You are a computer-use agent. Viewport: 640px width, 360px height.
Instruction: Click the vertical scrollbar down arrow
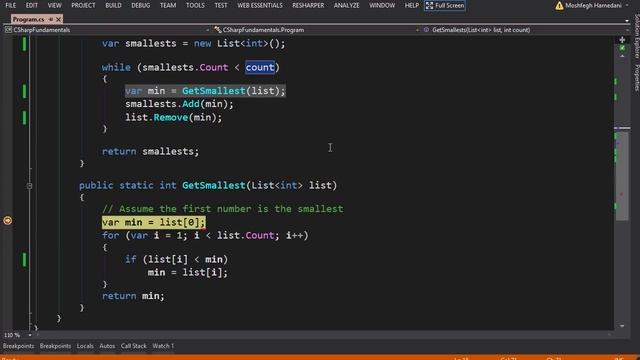point(622,326)
